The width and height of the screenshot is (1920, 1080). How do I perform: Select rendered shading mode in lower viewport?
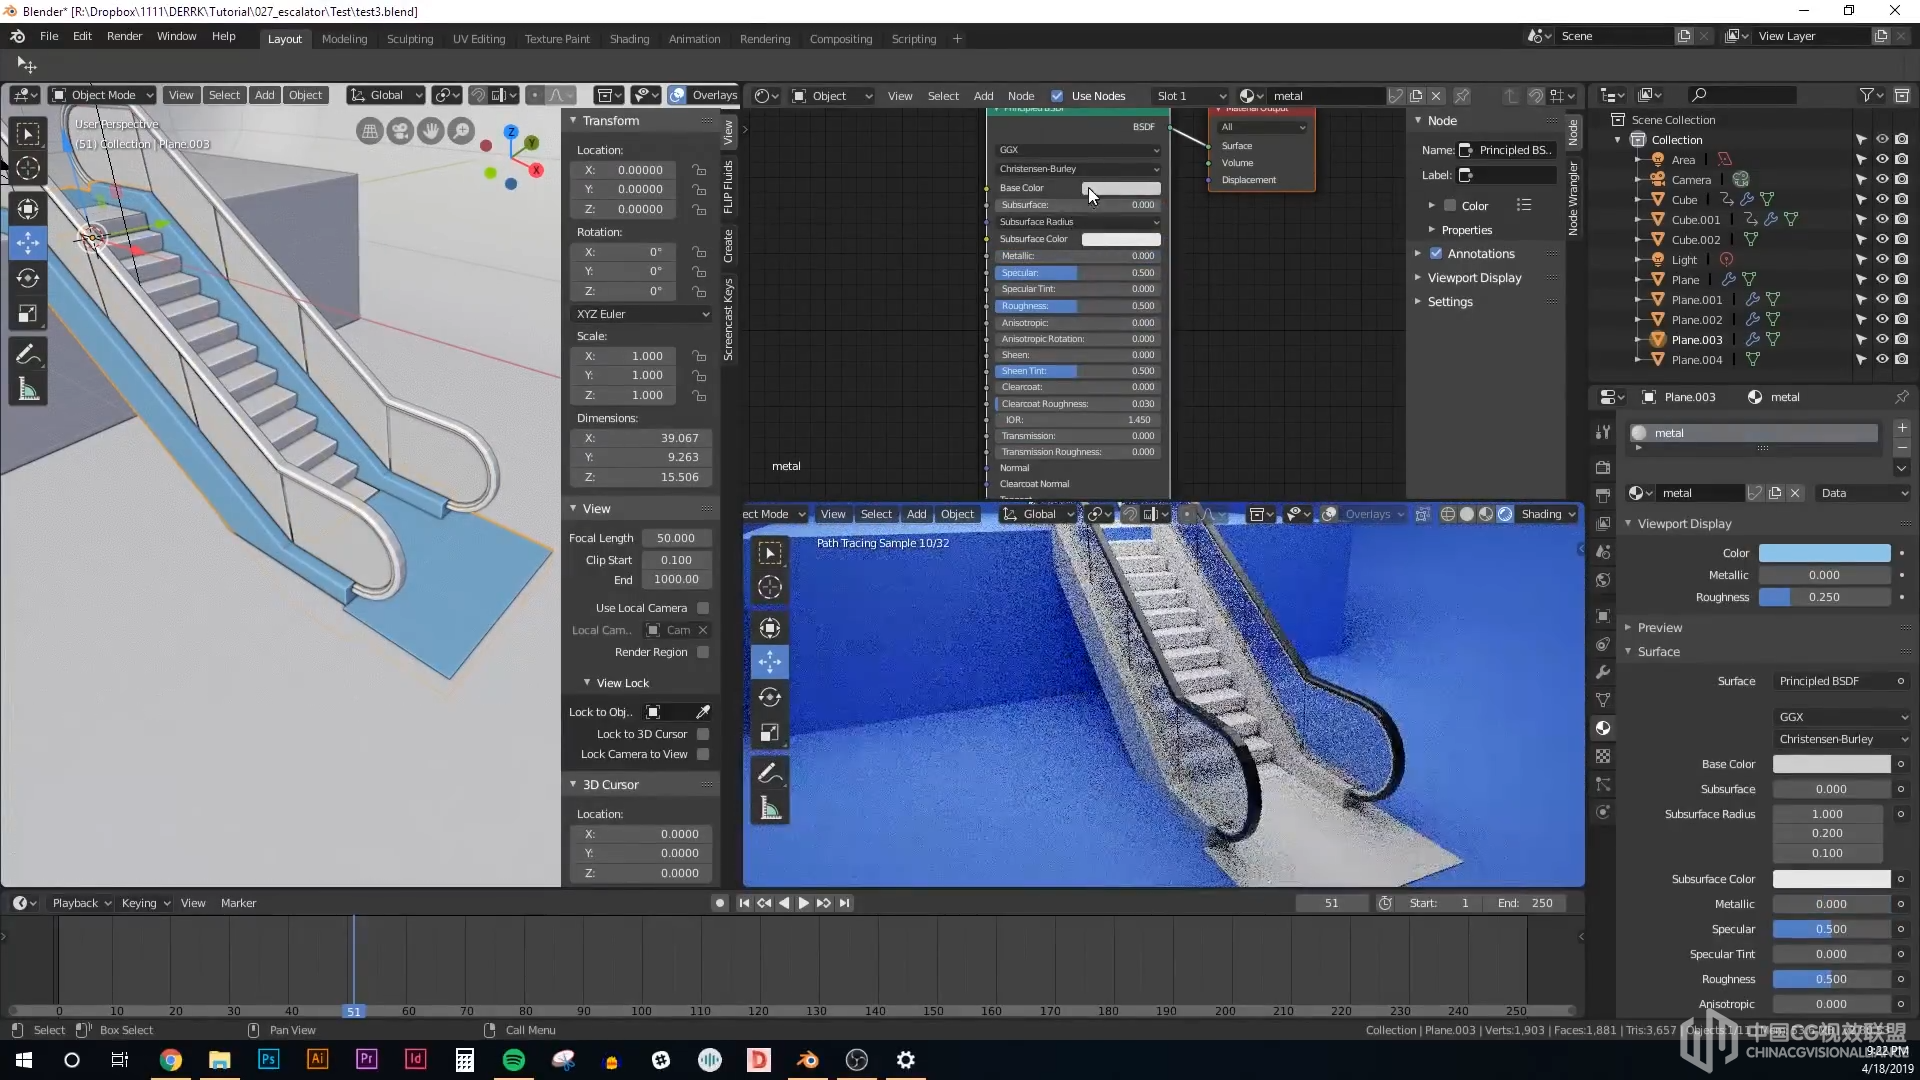[1505, 514]
